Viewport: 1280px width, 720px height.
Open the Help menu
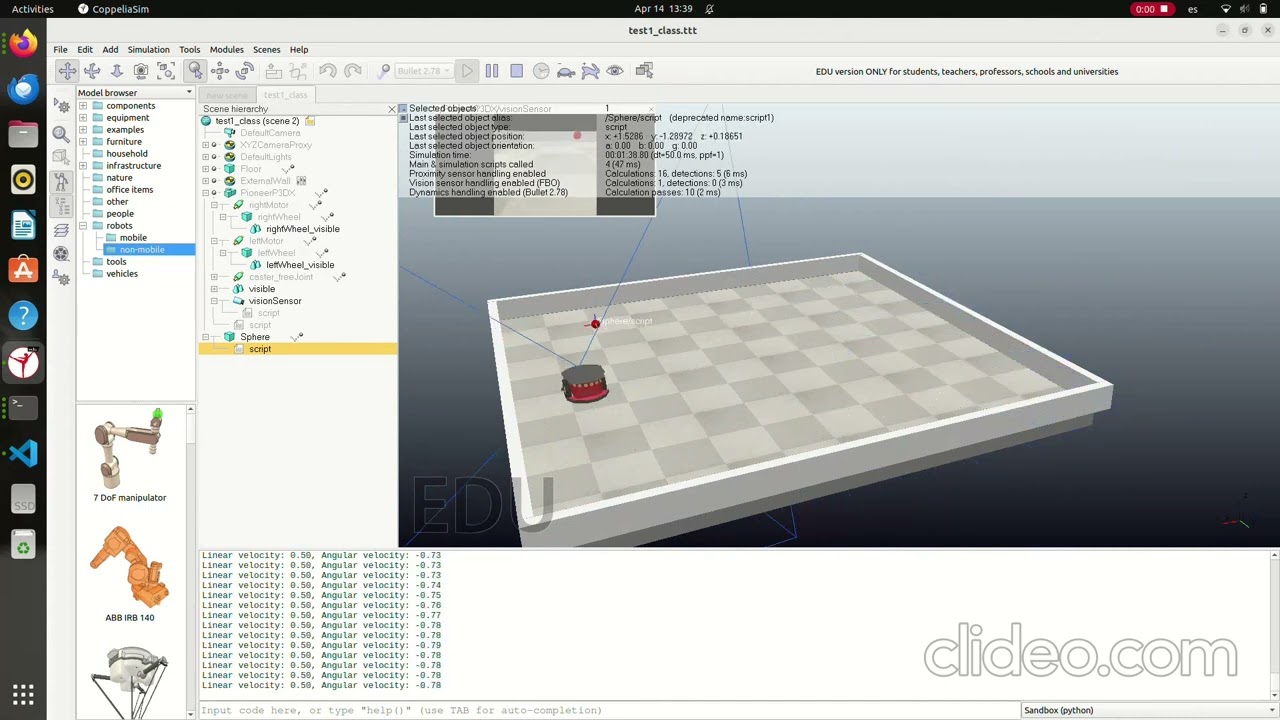coord(299,49)
